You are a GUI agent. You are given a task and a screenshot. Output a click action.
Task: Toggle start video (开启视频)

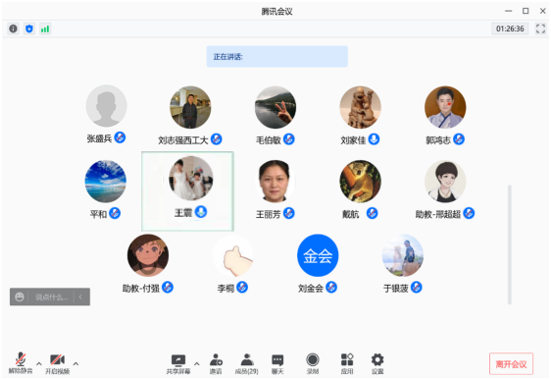point(57,364)
